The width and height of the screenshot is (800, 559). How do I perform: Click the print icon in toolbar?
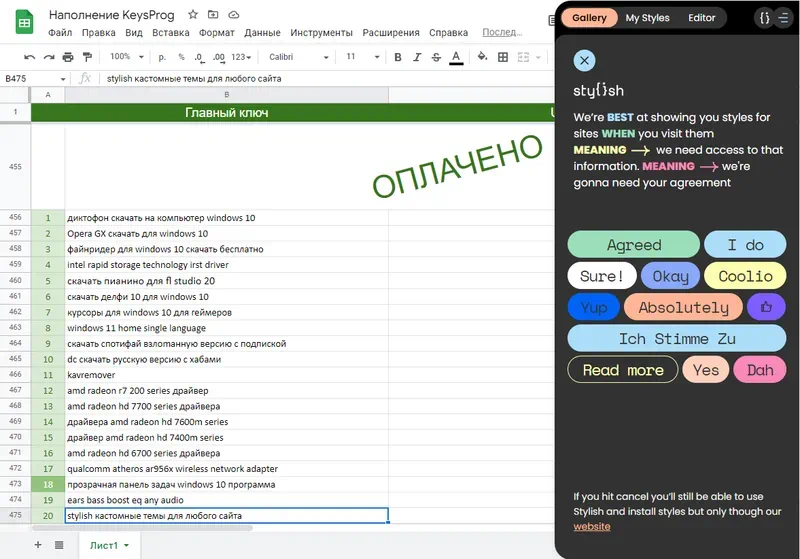pyautogui.click(x=67, y=57)
